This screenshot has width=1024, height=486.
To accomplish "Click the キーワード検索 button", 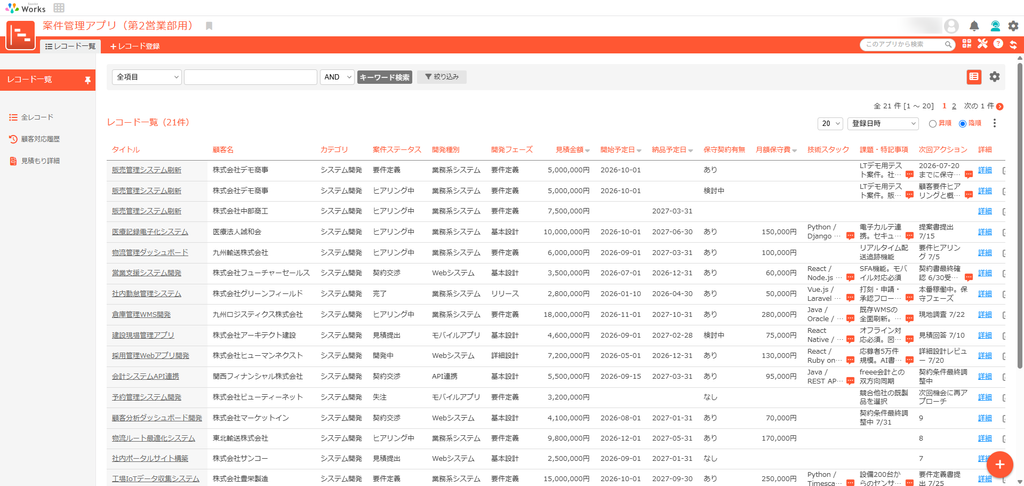I will coord(385,77).
